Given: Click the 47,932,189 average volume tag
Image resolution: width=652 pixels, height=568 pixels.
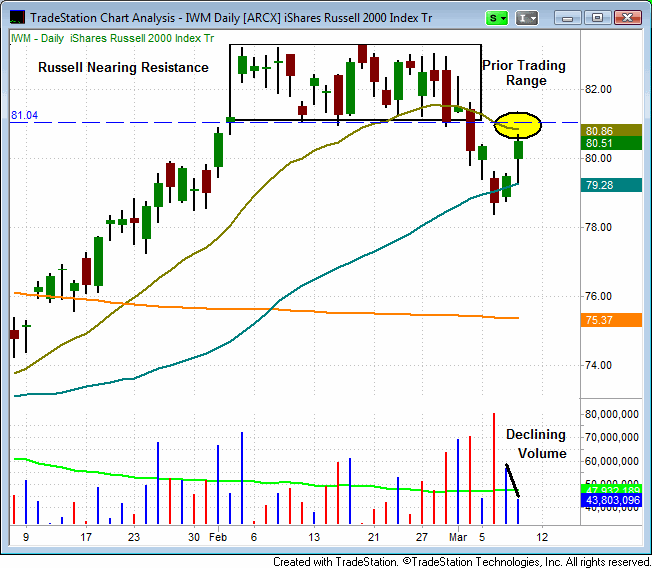Looking at the screenshot, I should [x=611, y=489].
